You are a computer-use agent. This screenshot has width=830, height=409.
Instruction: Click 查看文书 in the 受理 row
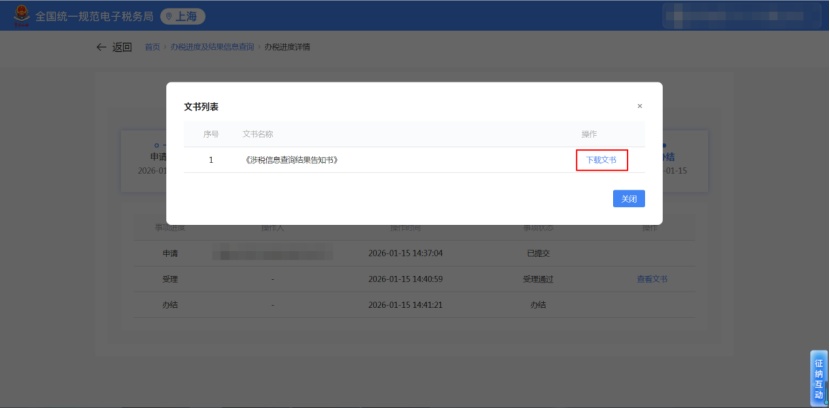[652, 279]
